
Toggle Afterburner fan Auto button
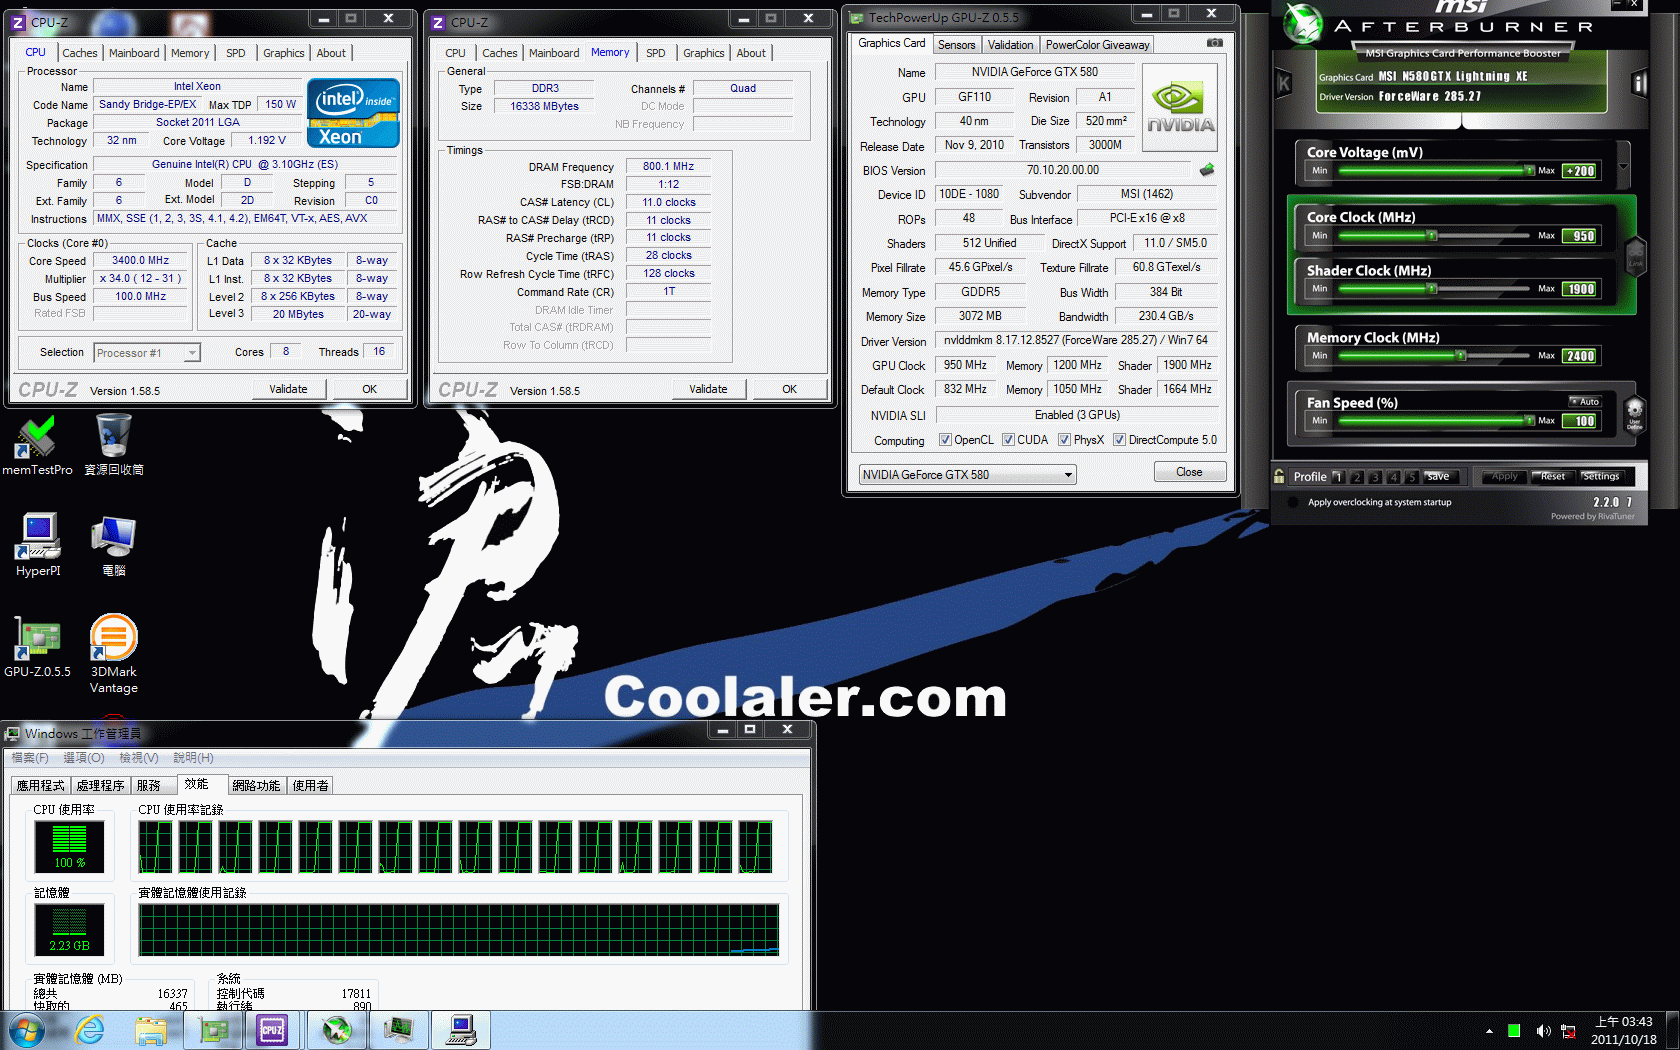pos(1586,401)
